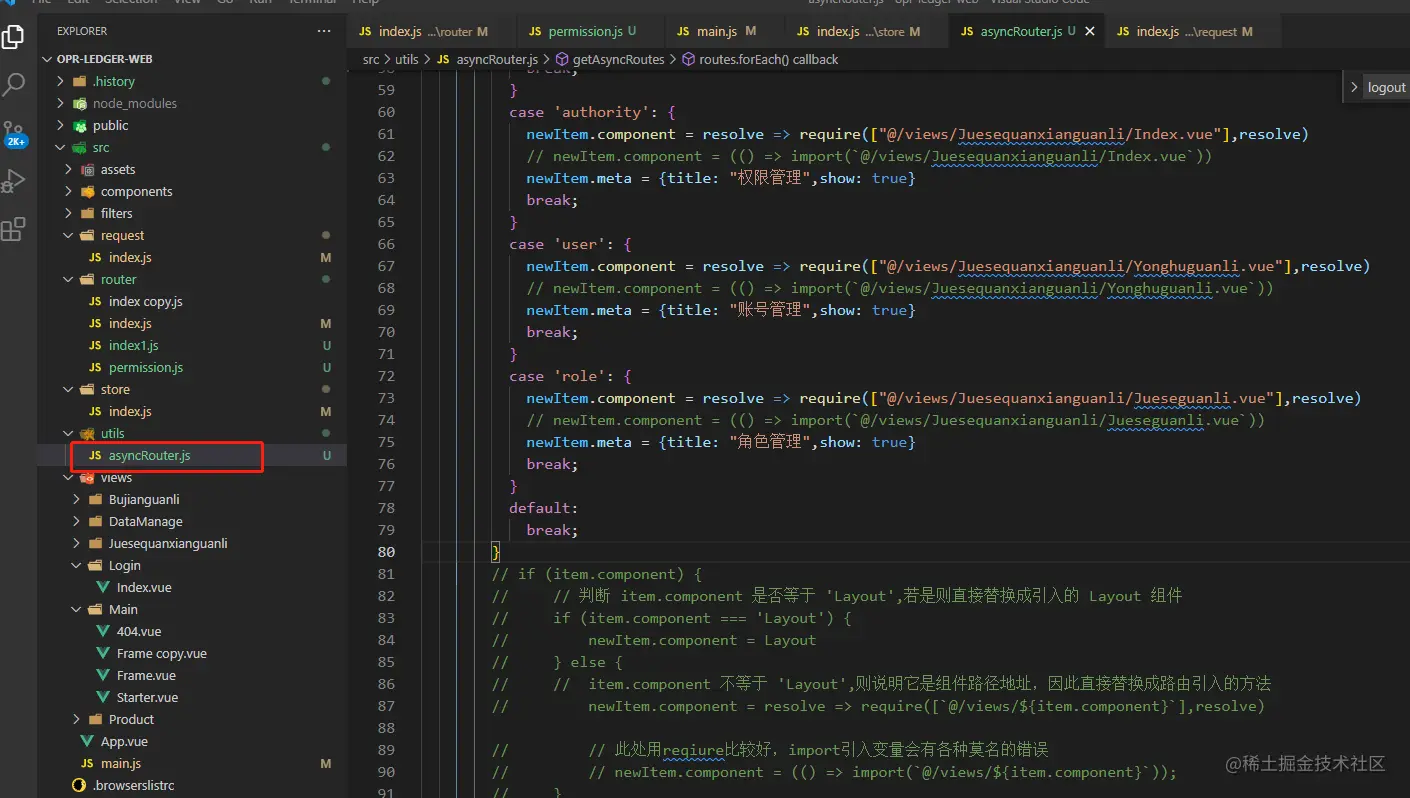Click the utils folder icon
Viewport: 1410px width, 798px height.
click(x=88, y=433)
